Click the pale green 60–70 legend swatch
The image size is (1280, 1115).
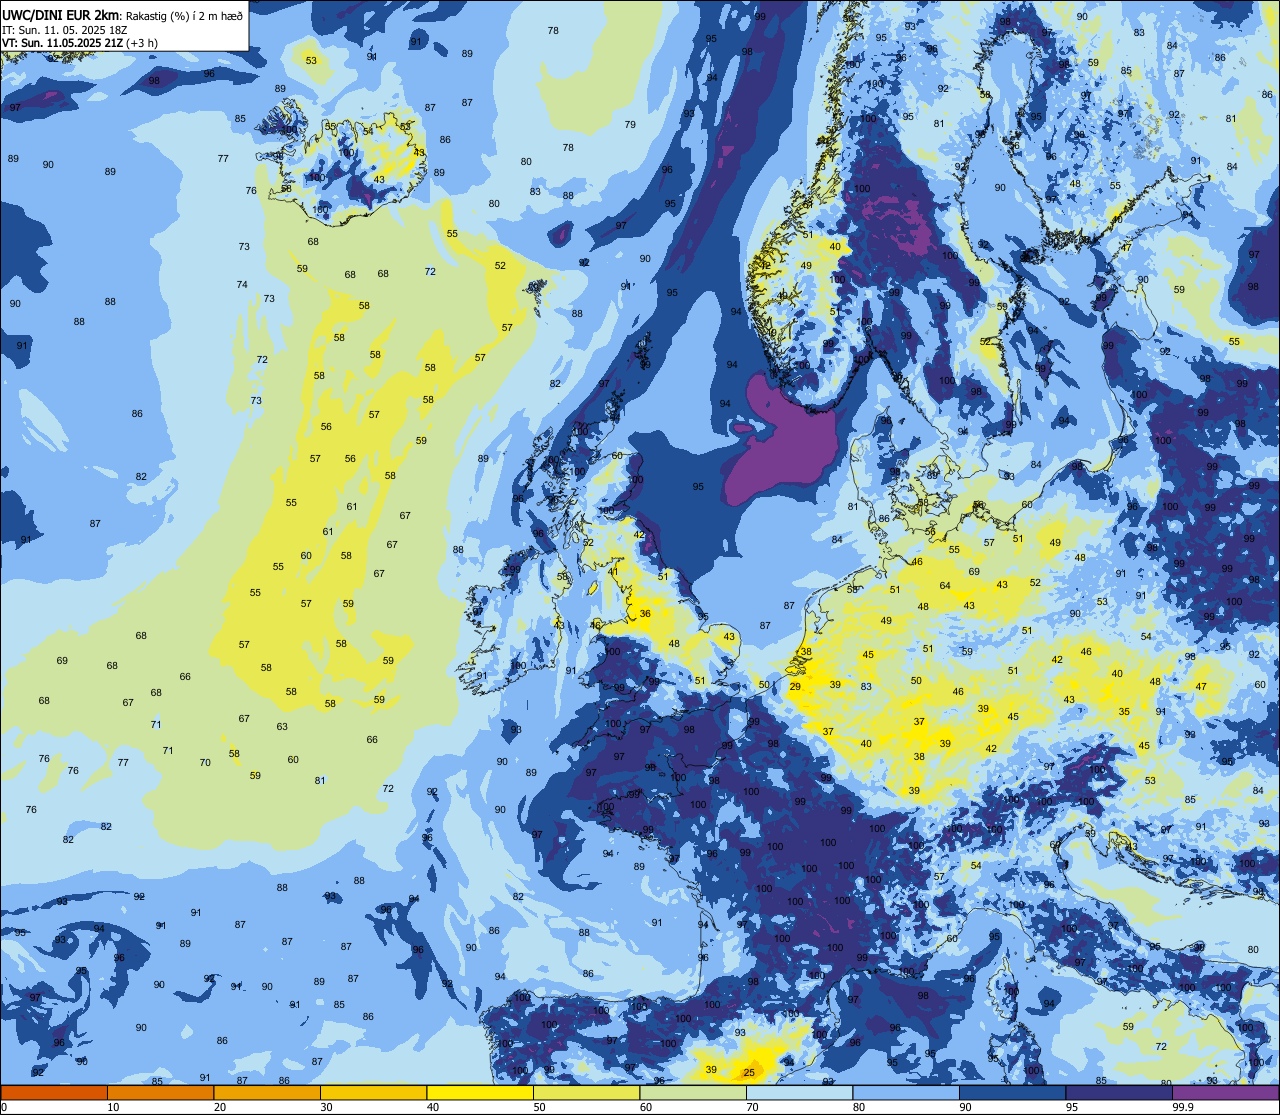(x=693, y=1092)
